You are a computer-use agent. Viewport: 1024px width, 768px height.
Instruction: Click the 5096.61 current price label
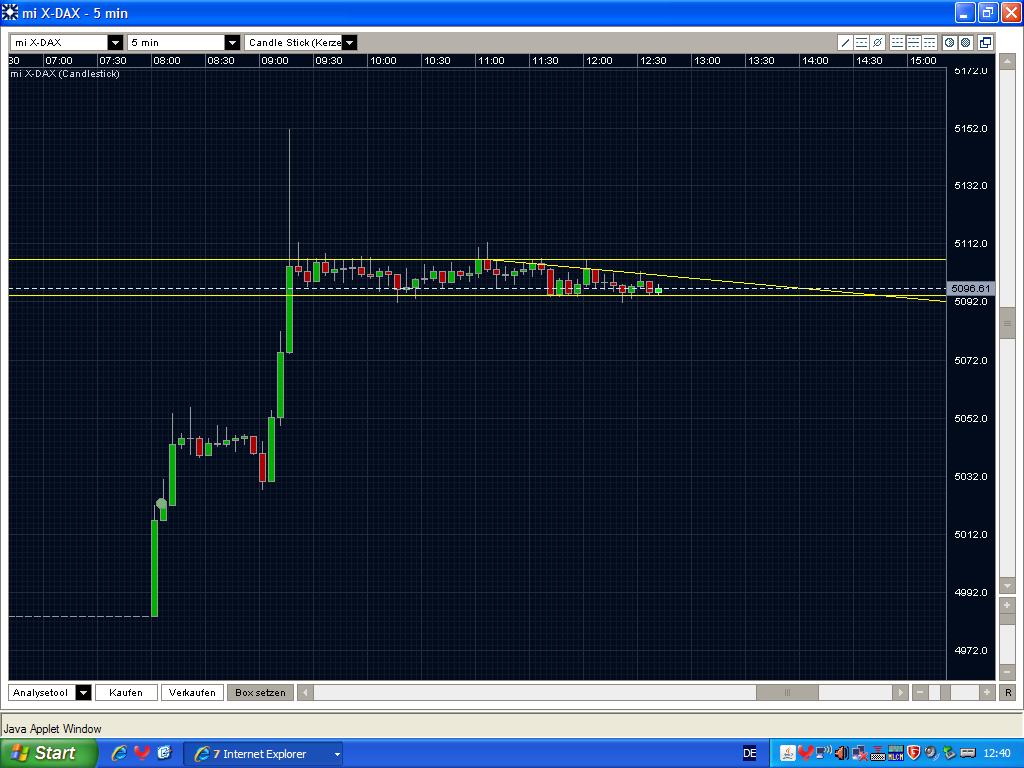pyautogui.click(x=970, y=288)
